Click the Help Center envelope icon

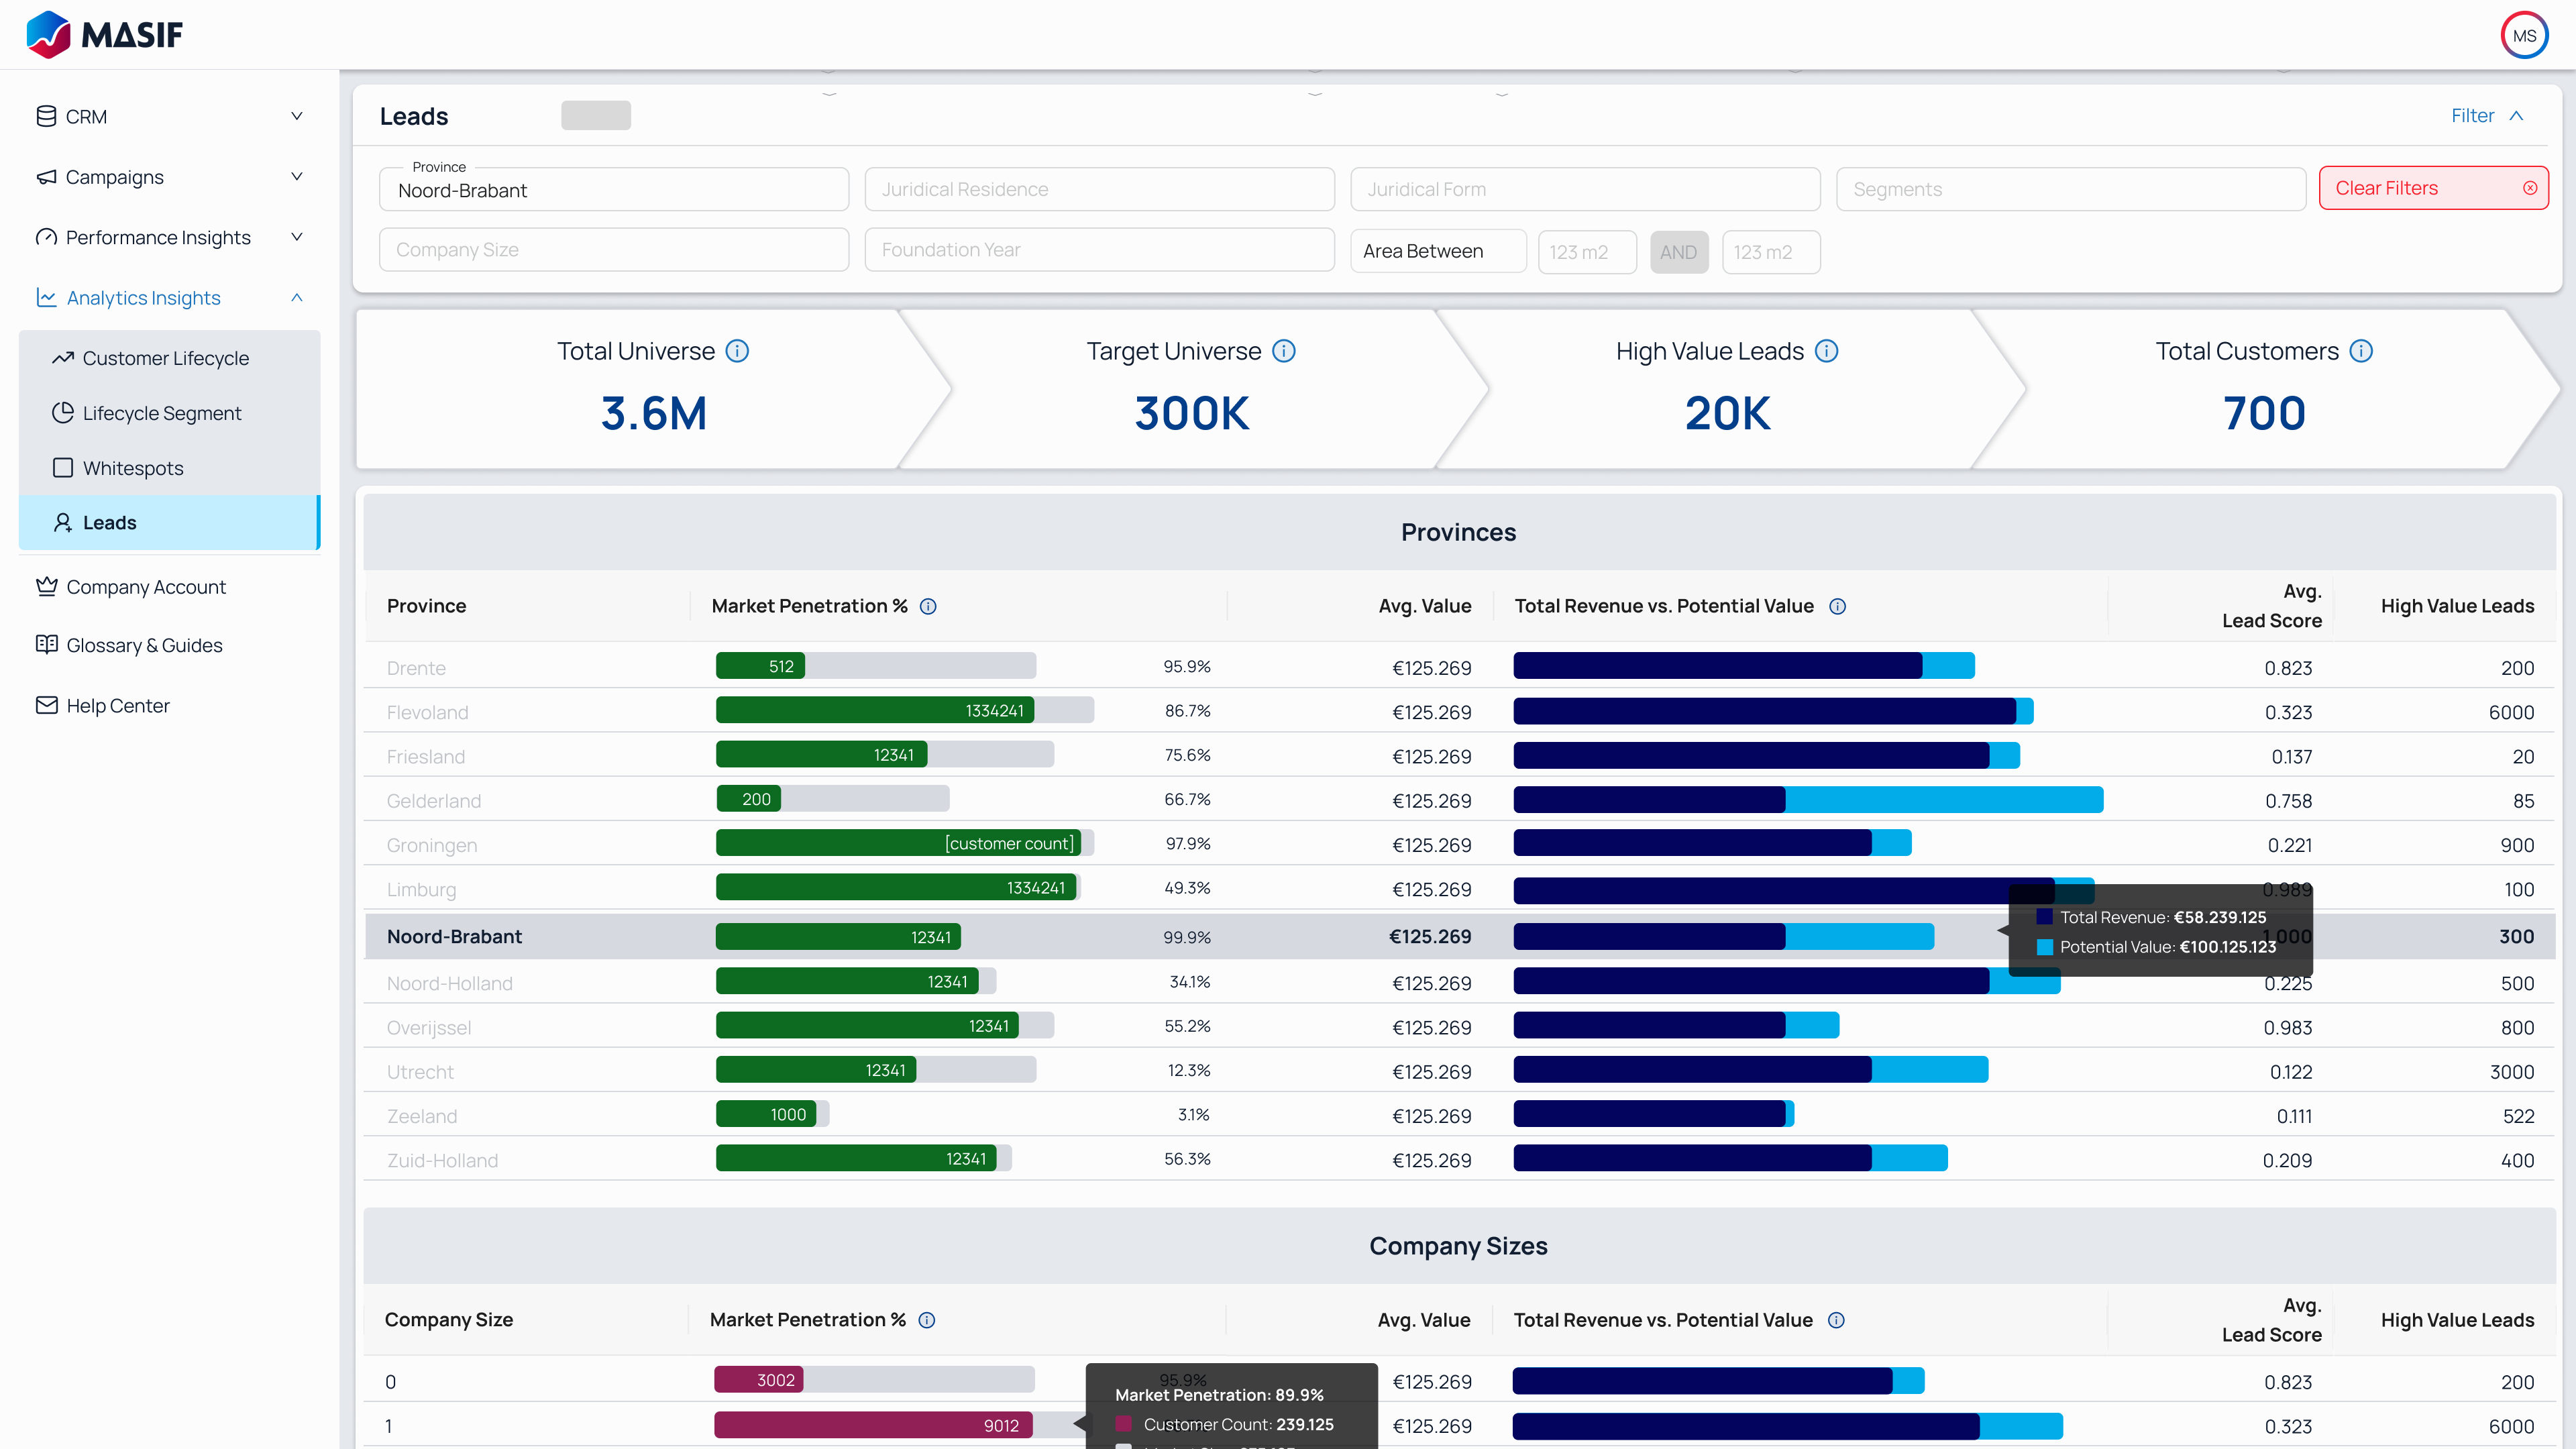tap(46, 704)
